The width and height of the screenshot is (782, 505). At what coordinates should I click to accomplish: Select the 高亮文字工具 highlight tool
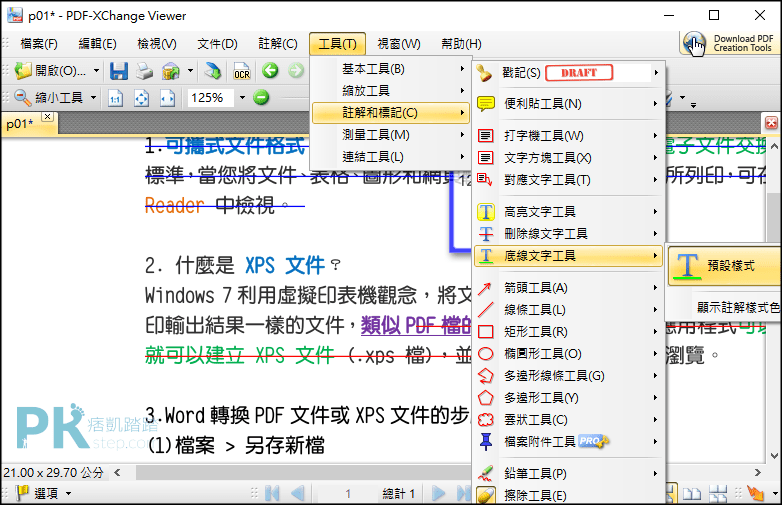point(569,212)
